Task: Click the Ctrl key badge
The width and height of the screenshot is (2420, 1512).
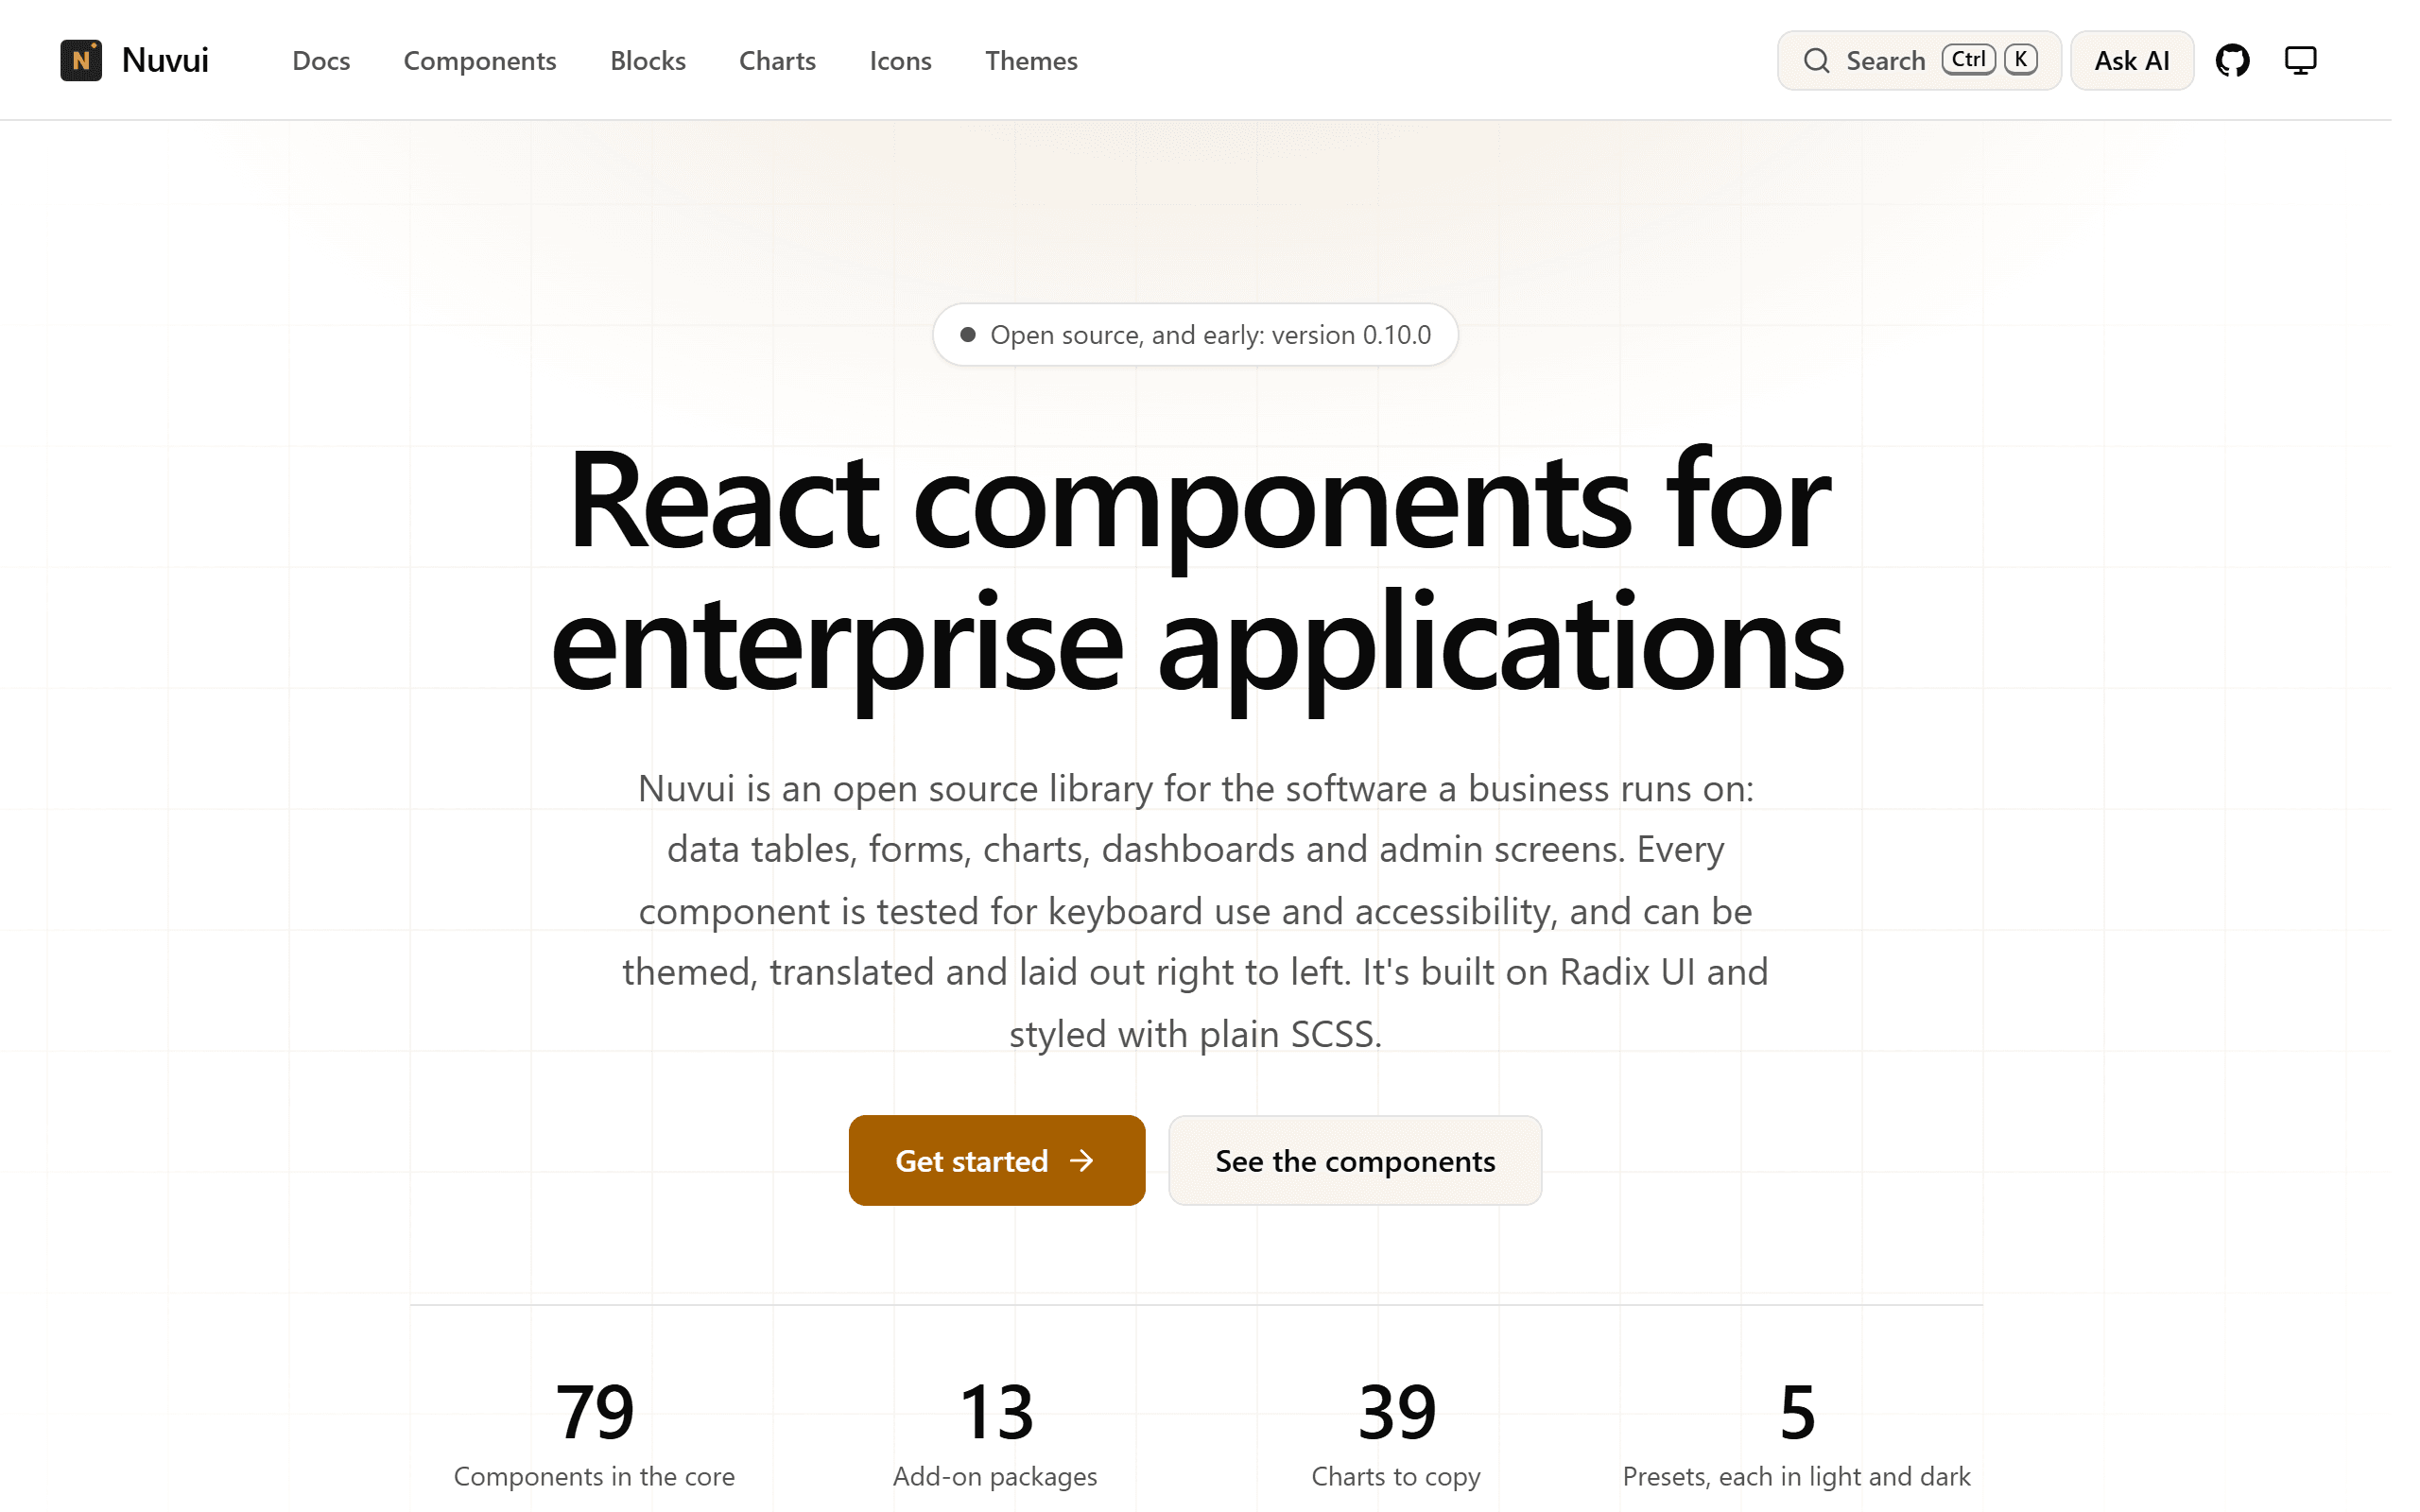Action: 1968,60
